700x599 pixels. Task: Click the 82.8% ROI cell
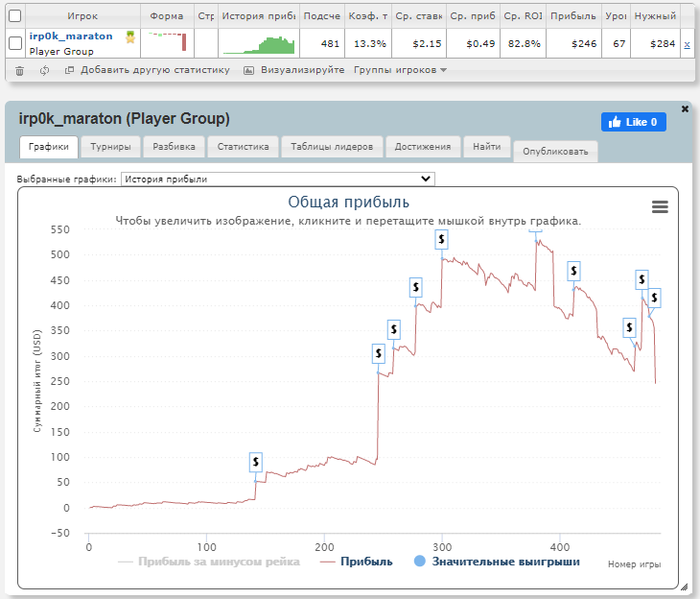click(524, 44)
